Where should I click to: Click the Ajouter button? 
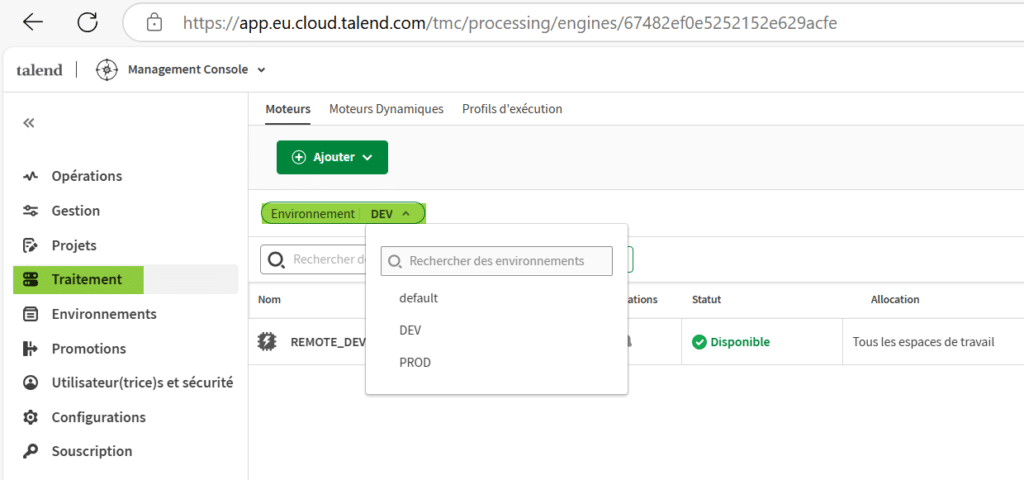(332, 157)
